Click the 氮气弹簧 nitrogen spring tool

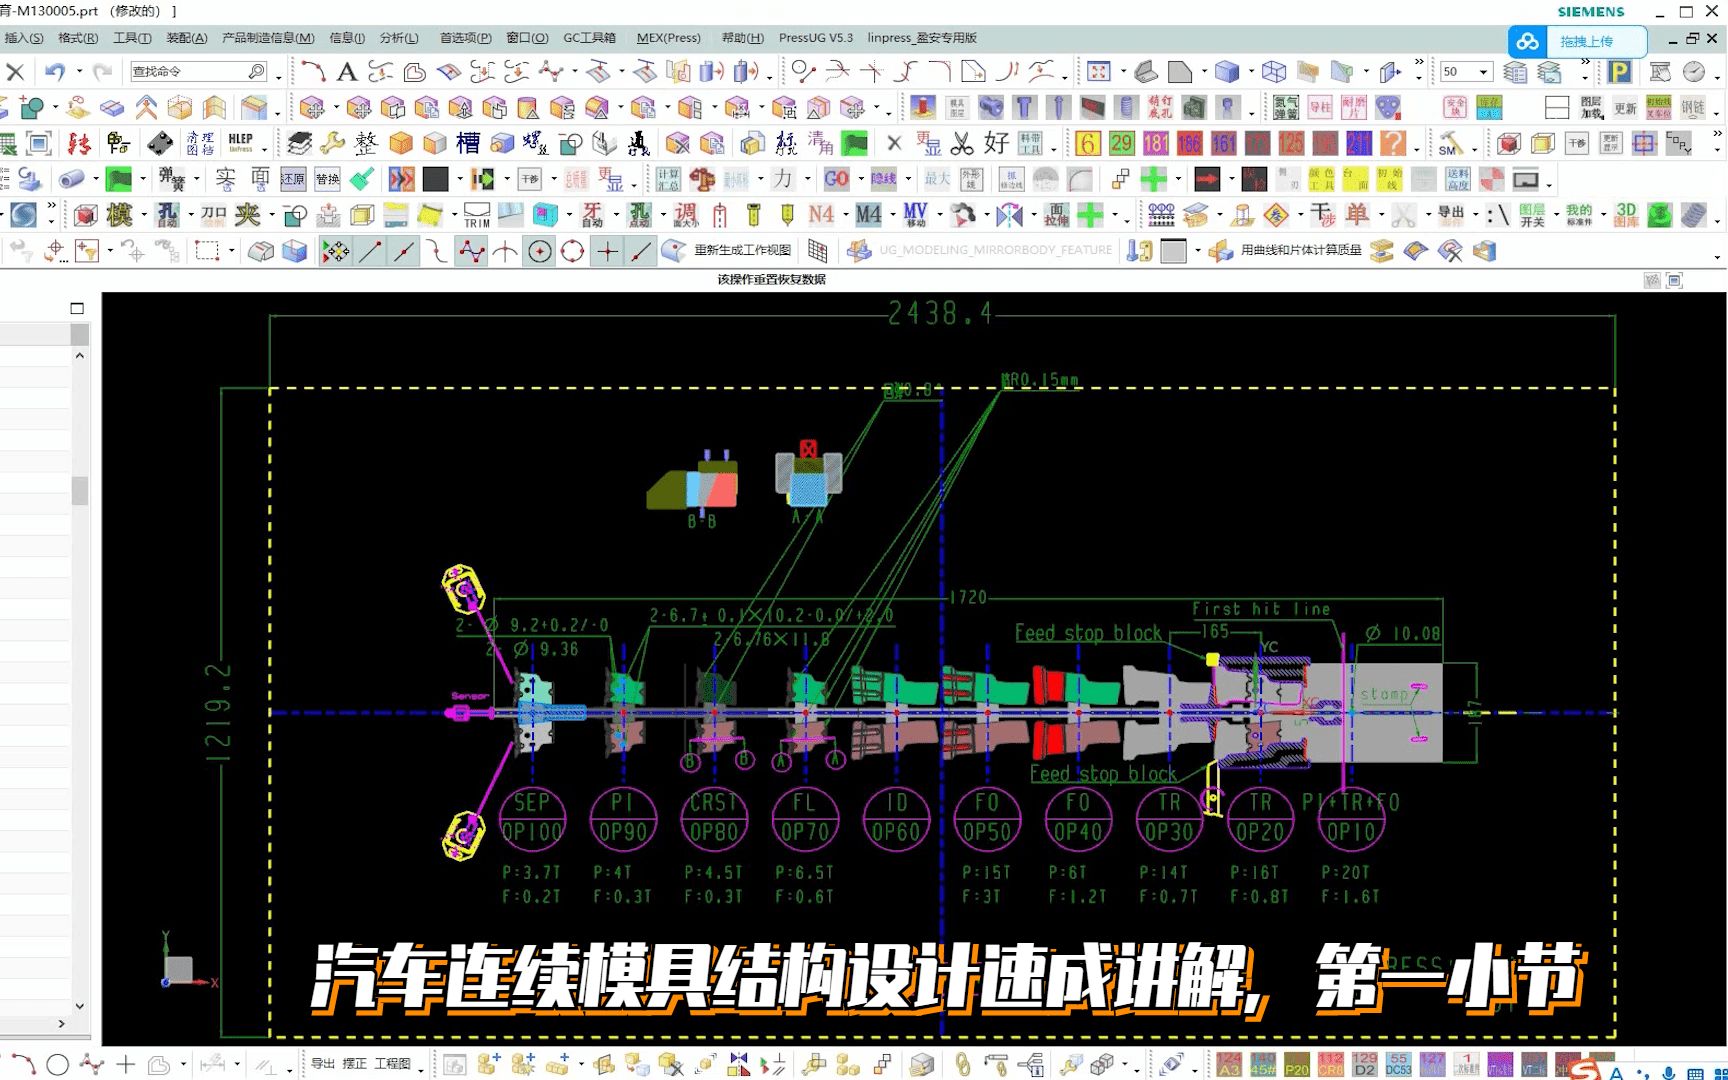[x=1285, y=107]
